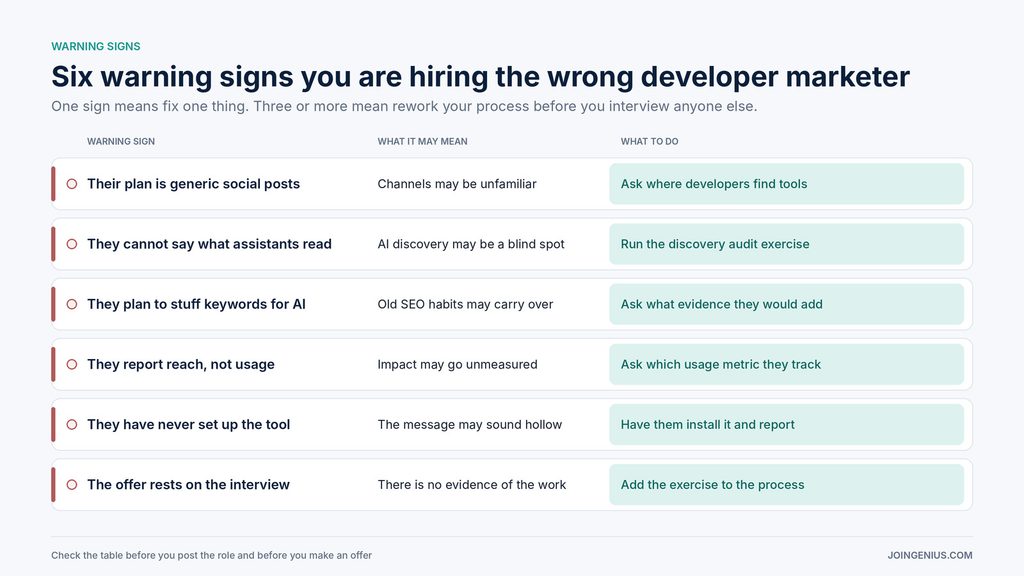Click 'Ask what evidence they would add' box

[x=786, y=304]
